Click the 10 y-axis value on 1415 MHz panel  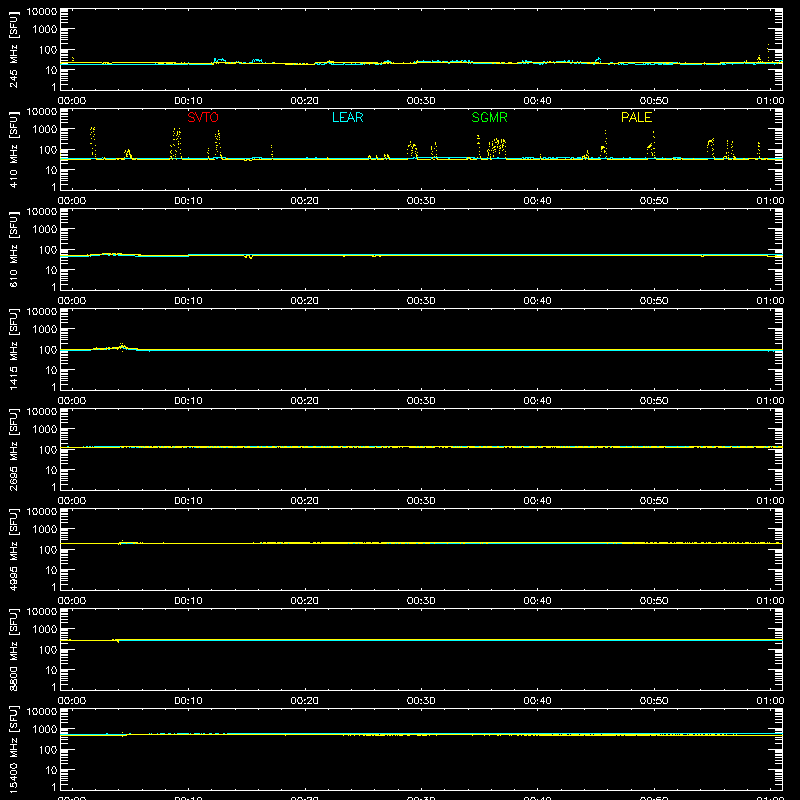pos(51,370)
